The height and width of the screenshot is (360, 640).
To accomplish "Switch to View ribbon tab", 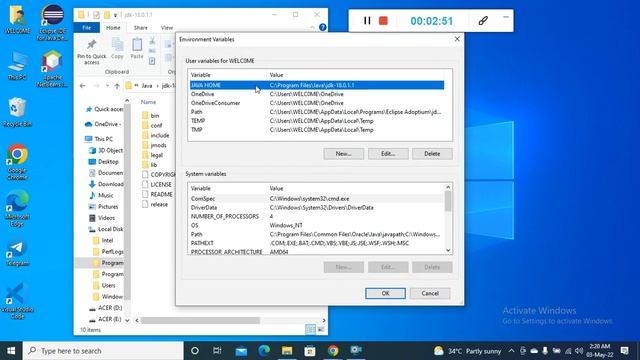I will coord(167,27).
